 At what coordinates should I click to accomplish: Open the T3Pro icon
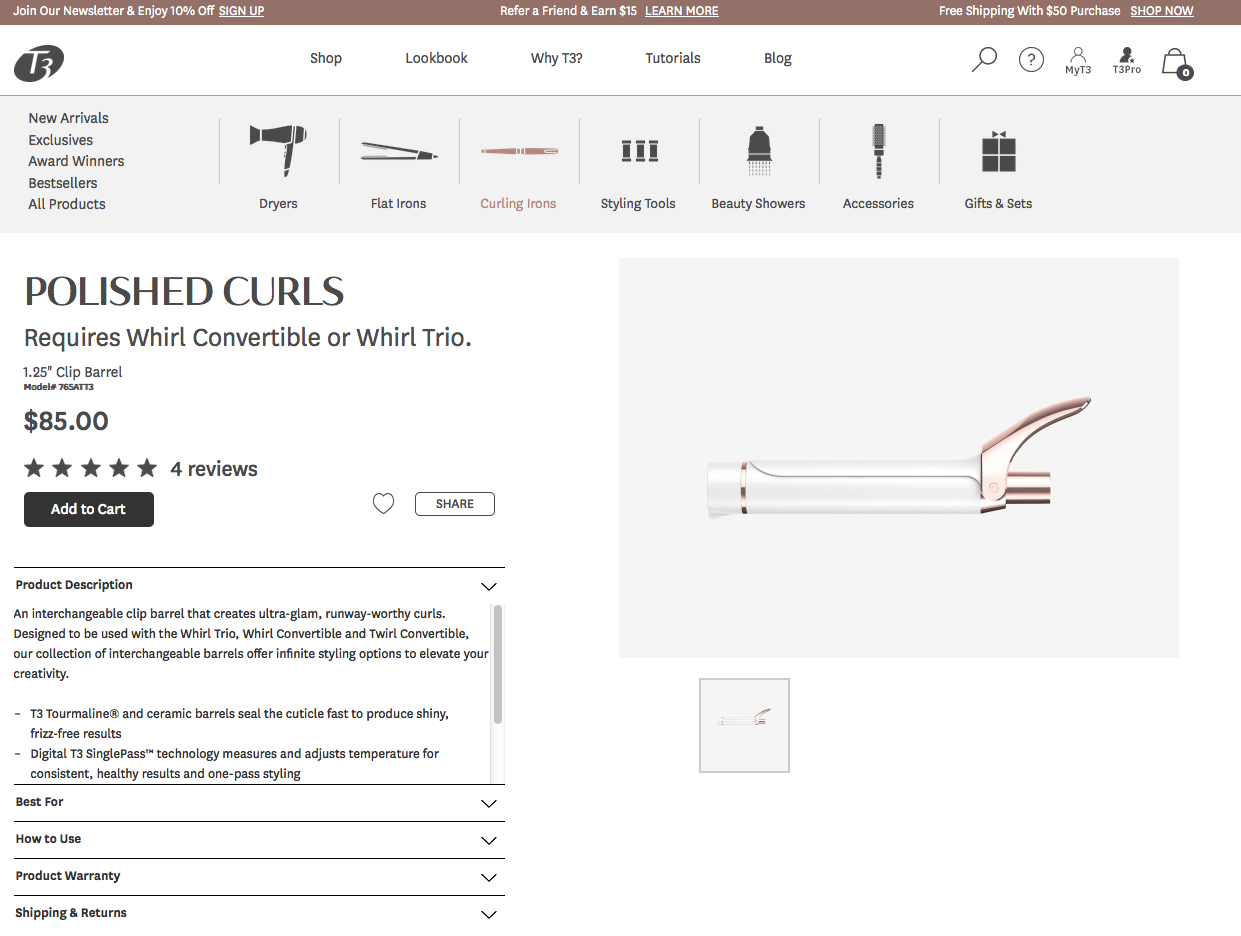(x=1127, y=61)
